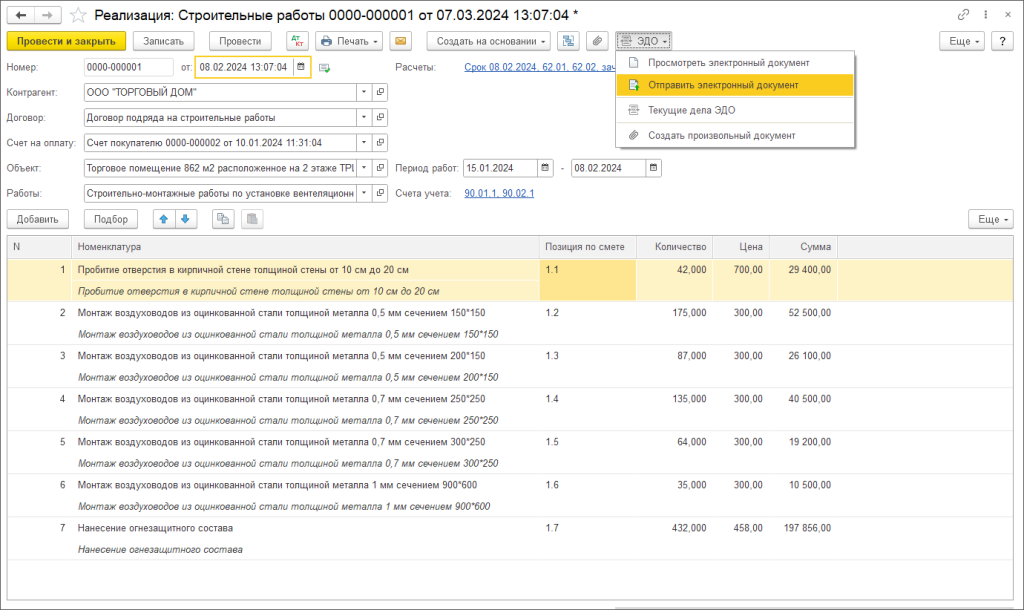The width and height of the screenshot is (1024, 610).
Task: Open calendar picker for document date
Action: [x=300, y=67]
